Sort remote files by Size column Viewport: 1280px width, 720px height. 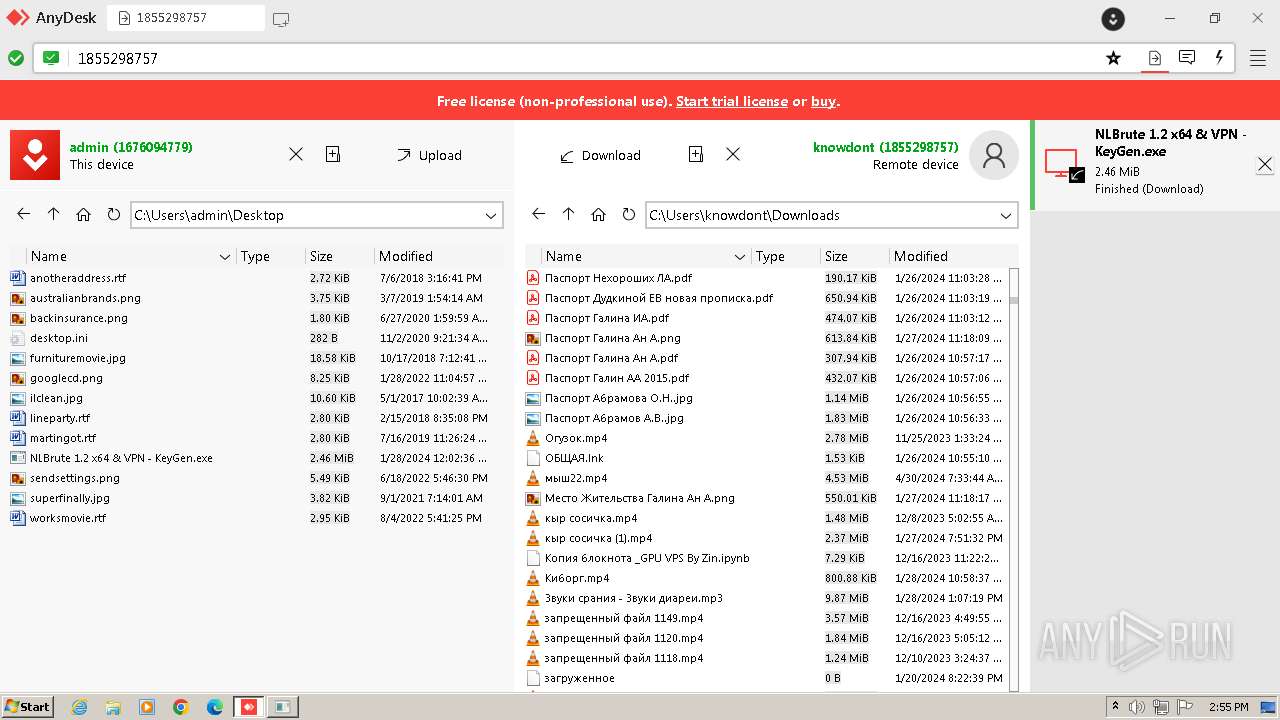854,256
